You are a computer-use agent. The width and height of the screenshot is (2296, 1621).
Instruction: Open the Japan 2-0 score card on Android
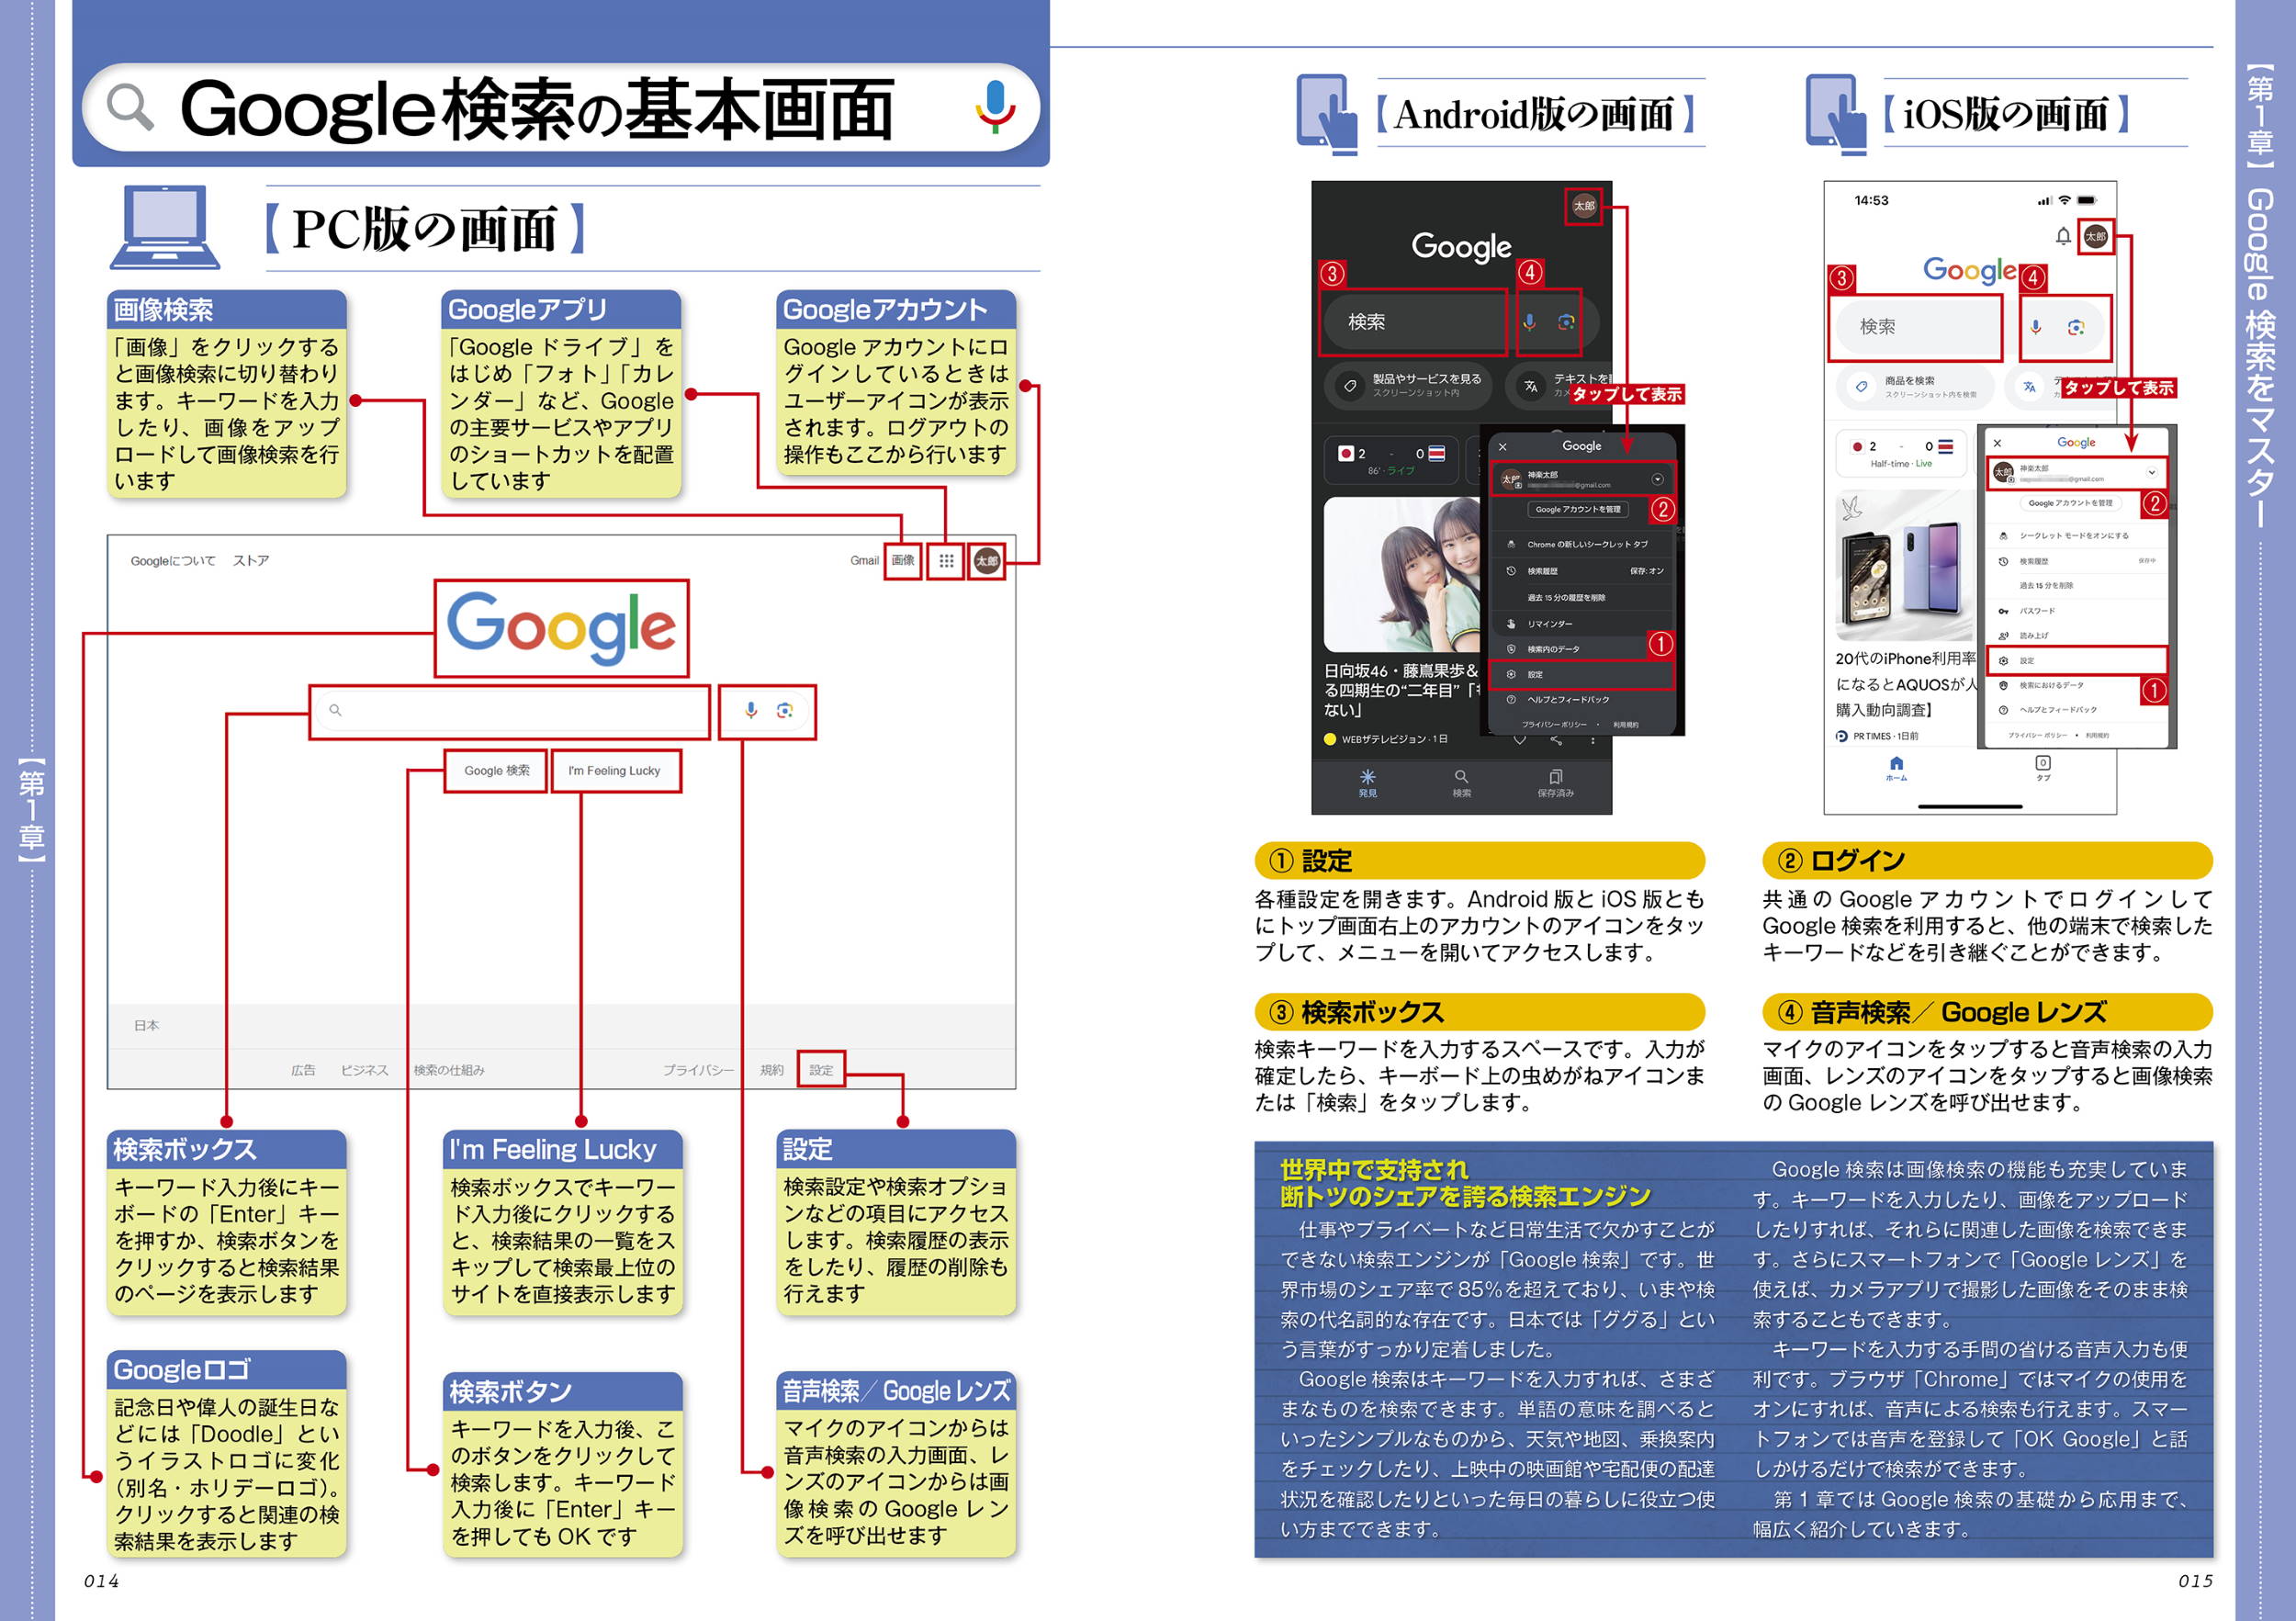[x=1393, y=461]
